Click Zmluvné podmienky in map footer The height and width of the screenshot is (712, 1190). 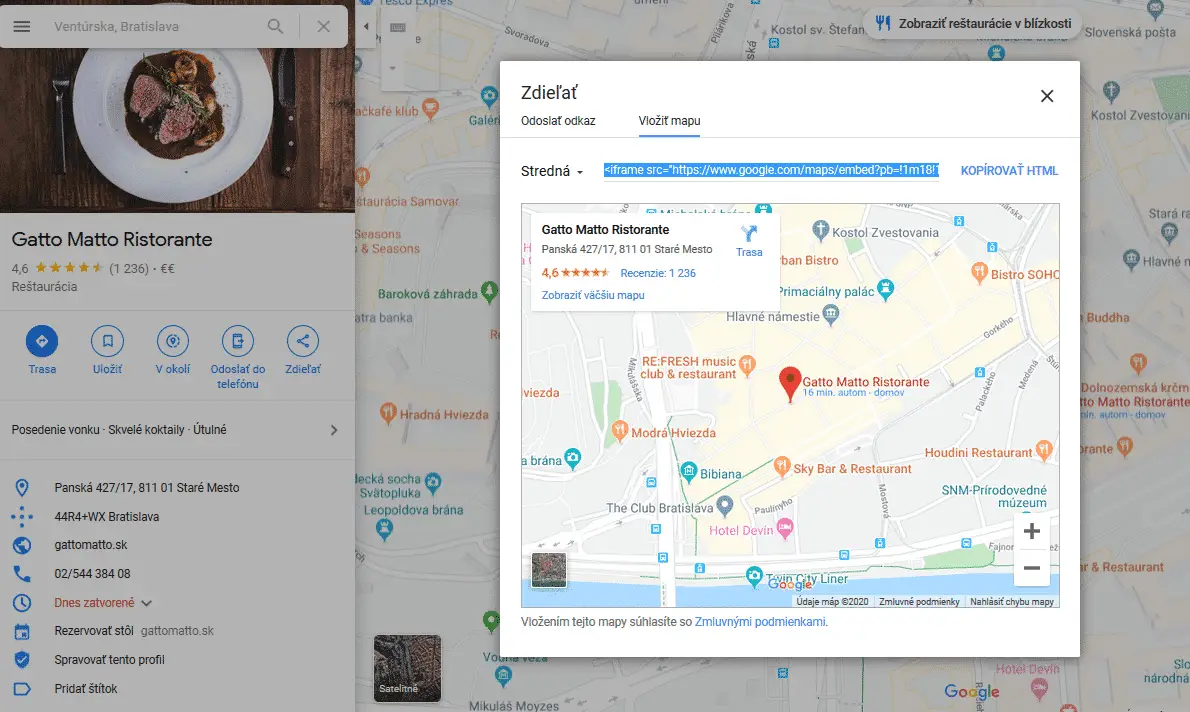click(x=919, y=602)
